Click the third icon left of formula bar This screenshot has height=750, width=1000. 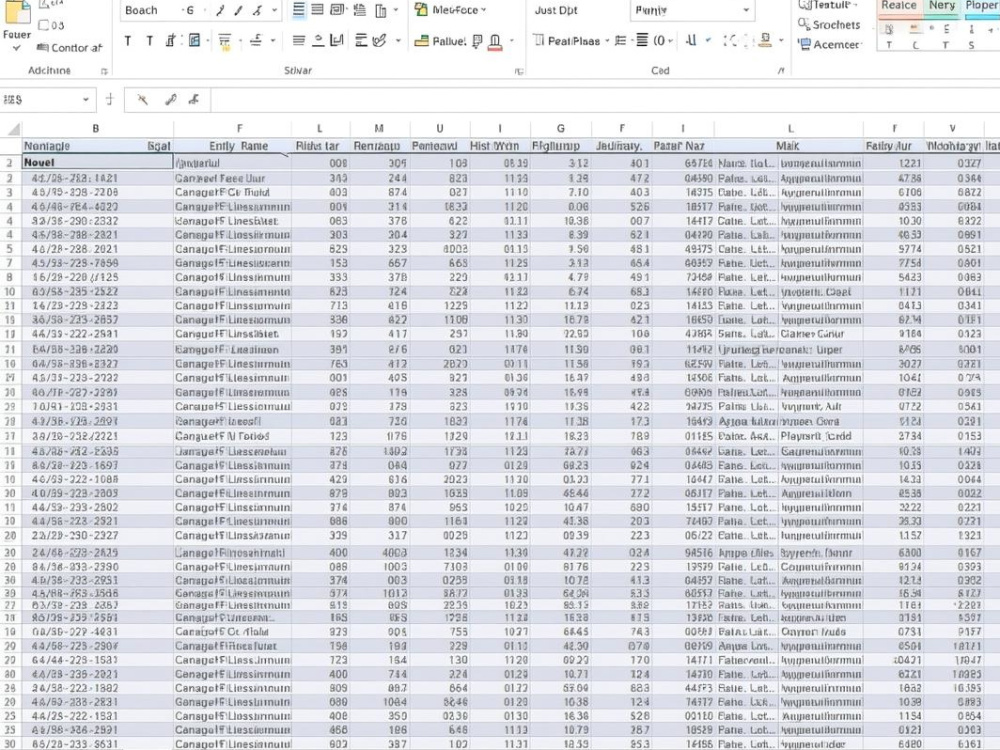click(x=195, y=99)
